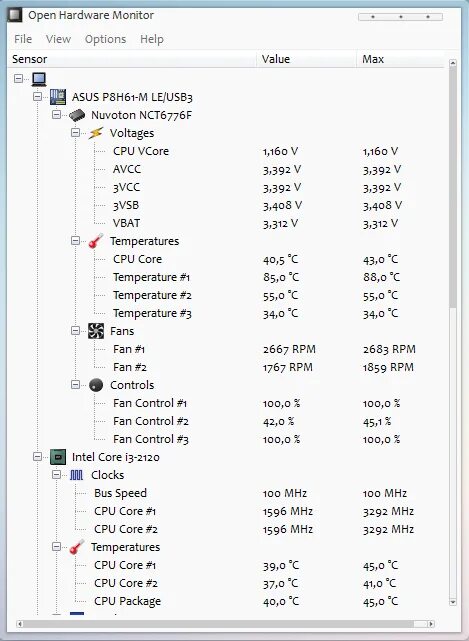
Task: Select the ASUS motherboard icon
Action: point(58,97)
